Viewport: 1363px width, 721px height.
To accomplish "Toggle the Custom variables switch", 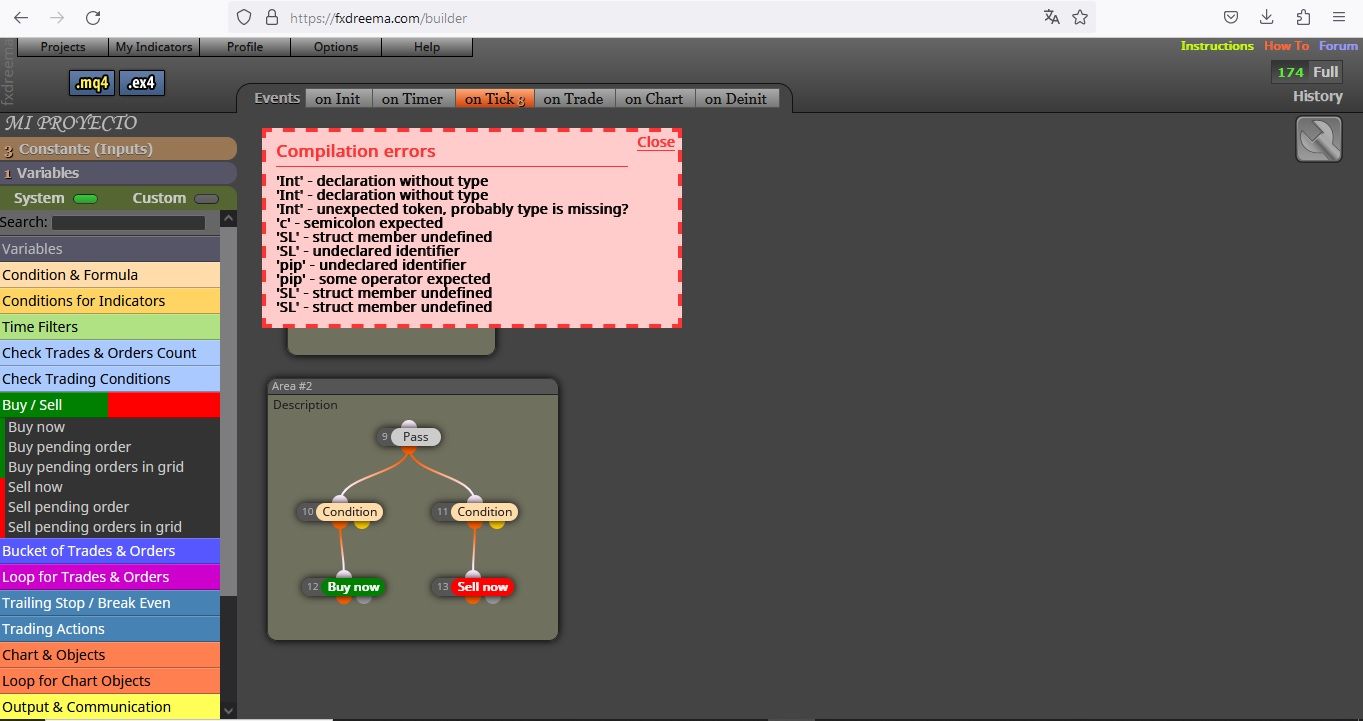I will coord(206,199).
